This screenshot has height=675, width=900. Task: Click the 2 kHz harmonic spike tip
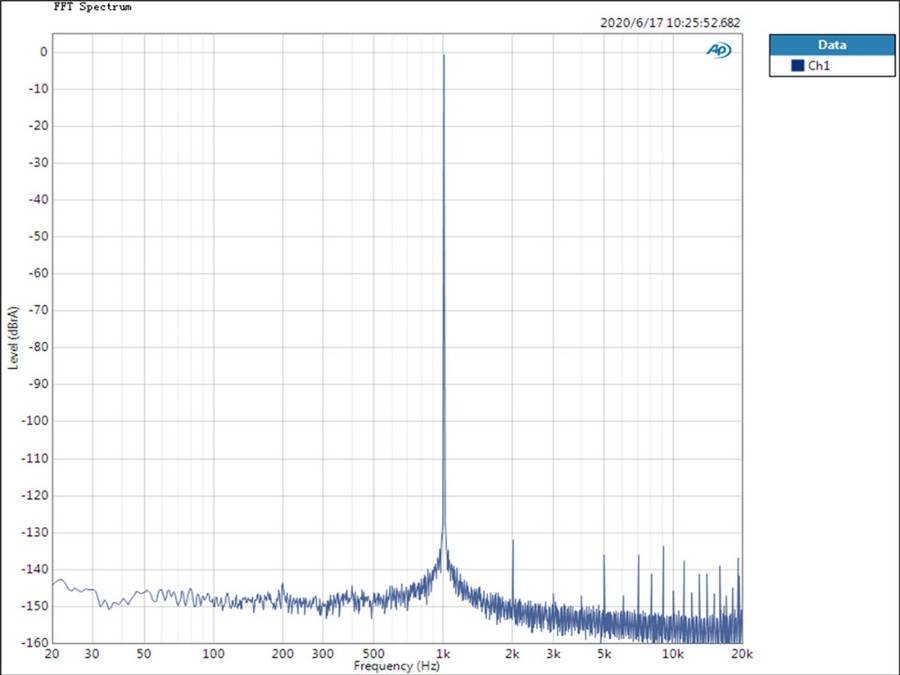coord(513,541)
